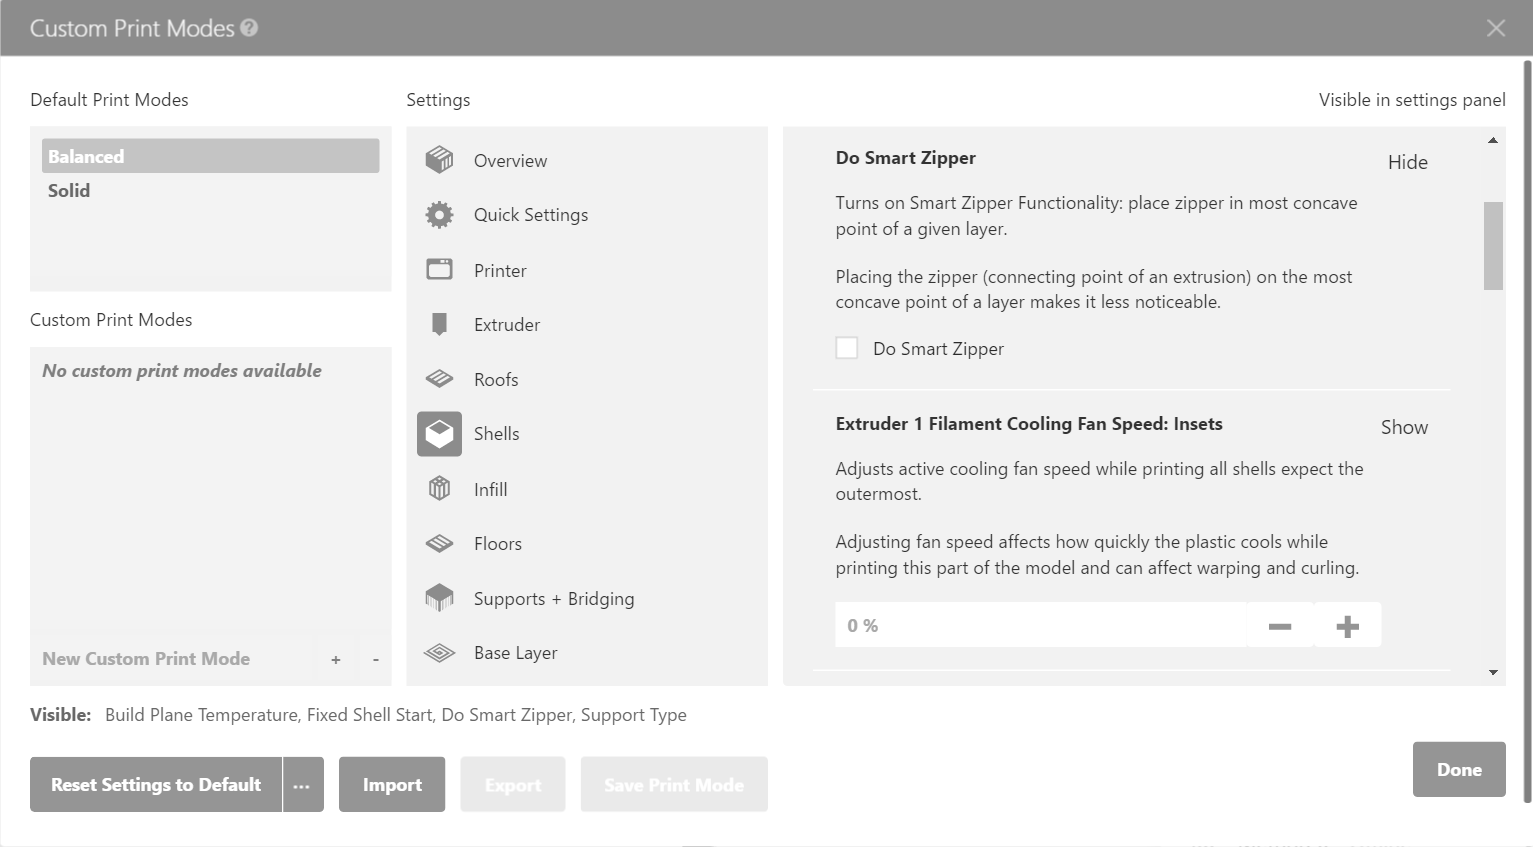Click the Overview cube icon
1533x847 pixels.
439,160
